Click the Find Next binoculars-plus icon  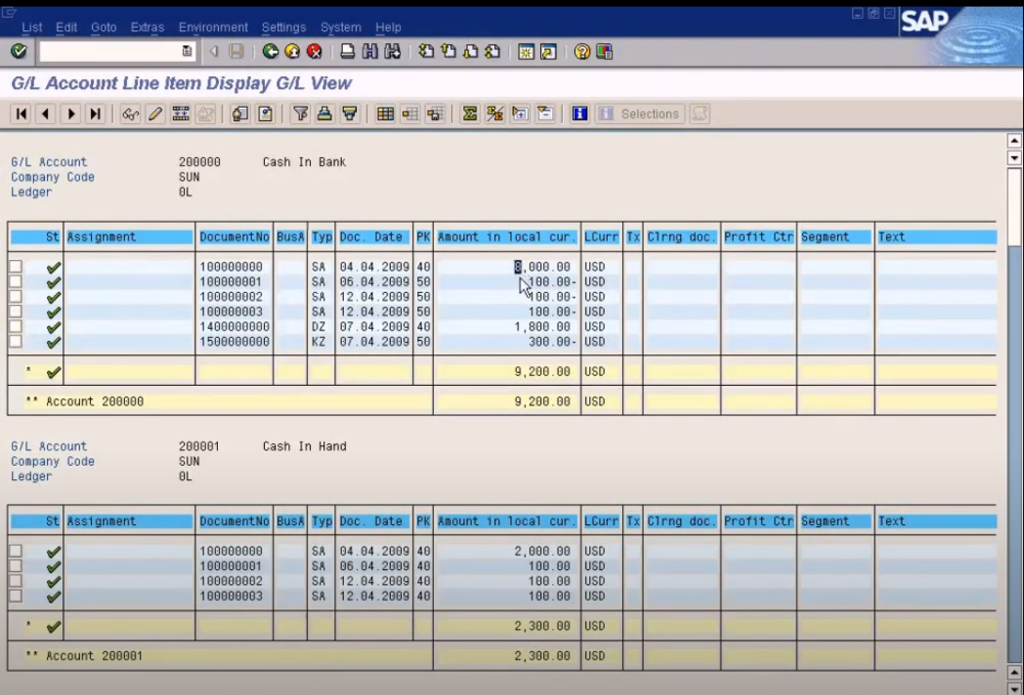[392, 52]
